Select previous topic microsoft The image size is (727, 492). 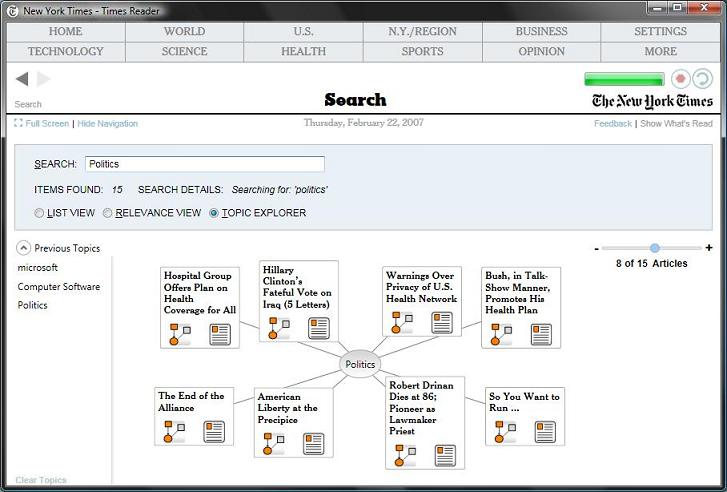(x=38, y=268)
